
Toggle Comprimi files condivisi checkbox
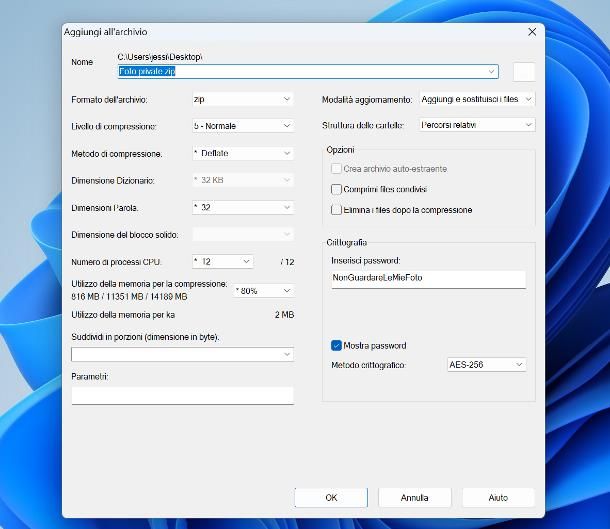(336, 189)
